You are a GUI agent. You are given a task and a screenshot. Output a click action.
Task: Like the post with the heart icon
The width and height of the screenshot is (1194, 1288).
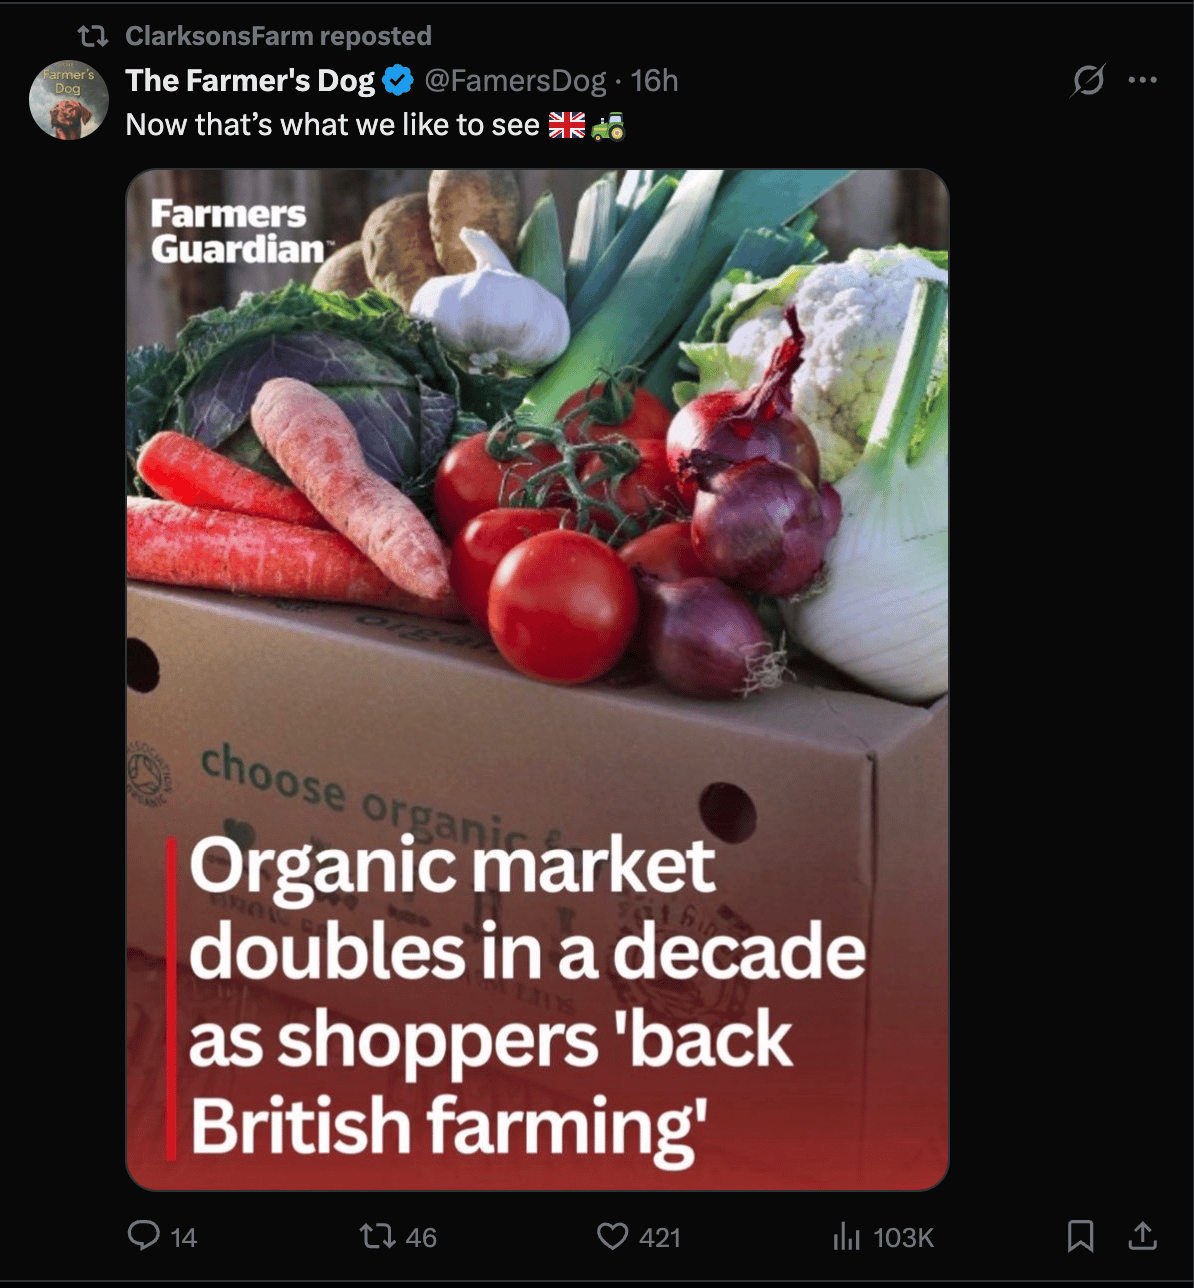click(x=612, y=1237)
